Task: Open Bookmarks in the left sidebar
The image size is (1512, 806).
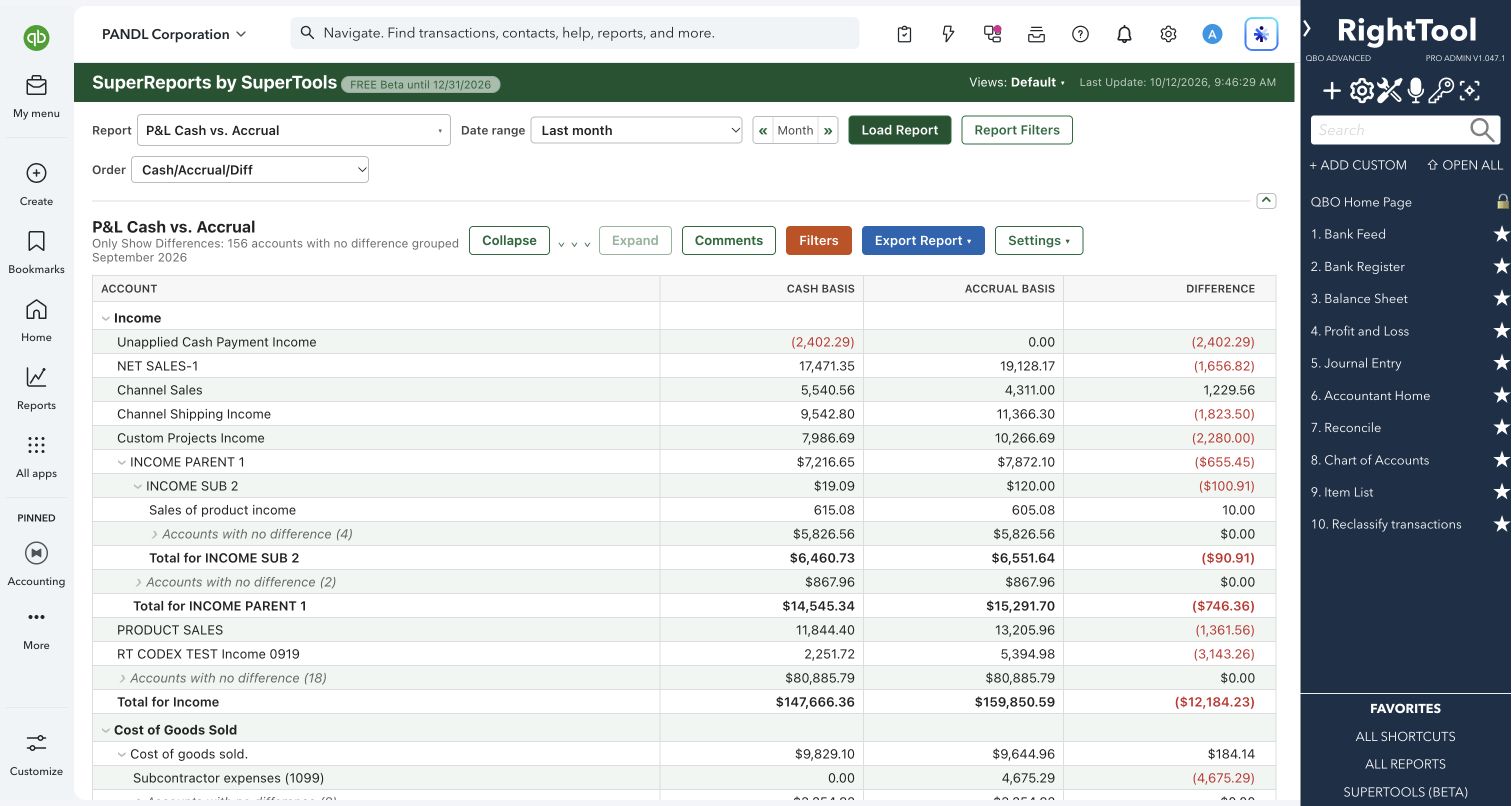Action: (x=36, y=241)
